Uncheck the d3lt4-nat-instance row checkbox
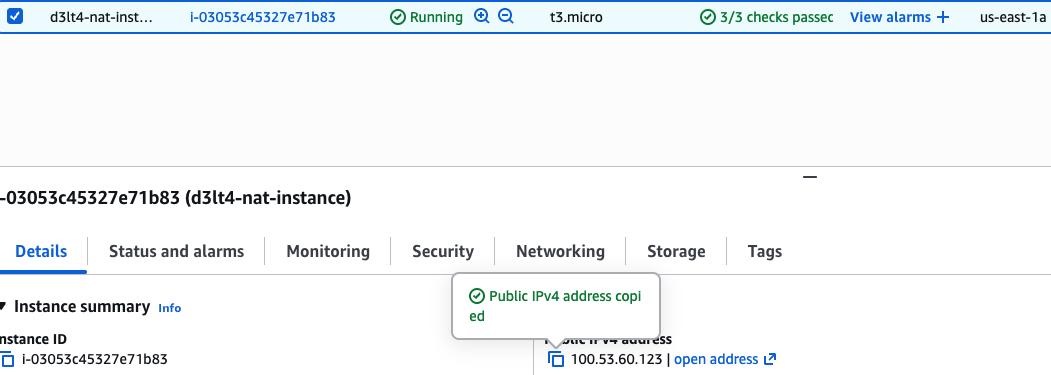Screen dimensions: 1051x375 tap(15, 17)
